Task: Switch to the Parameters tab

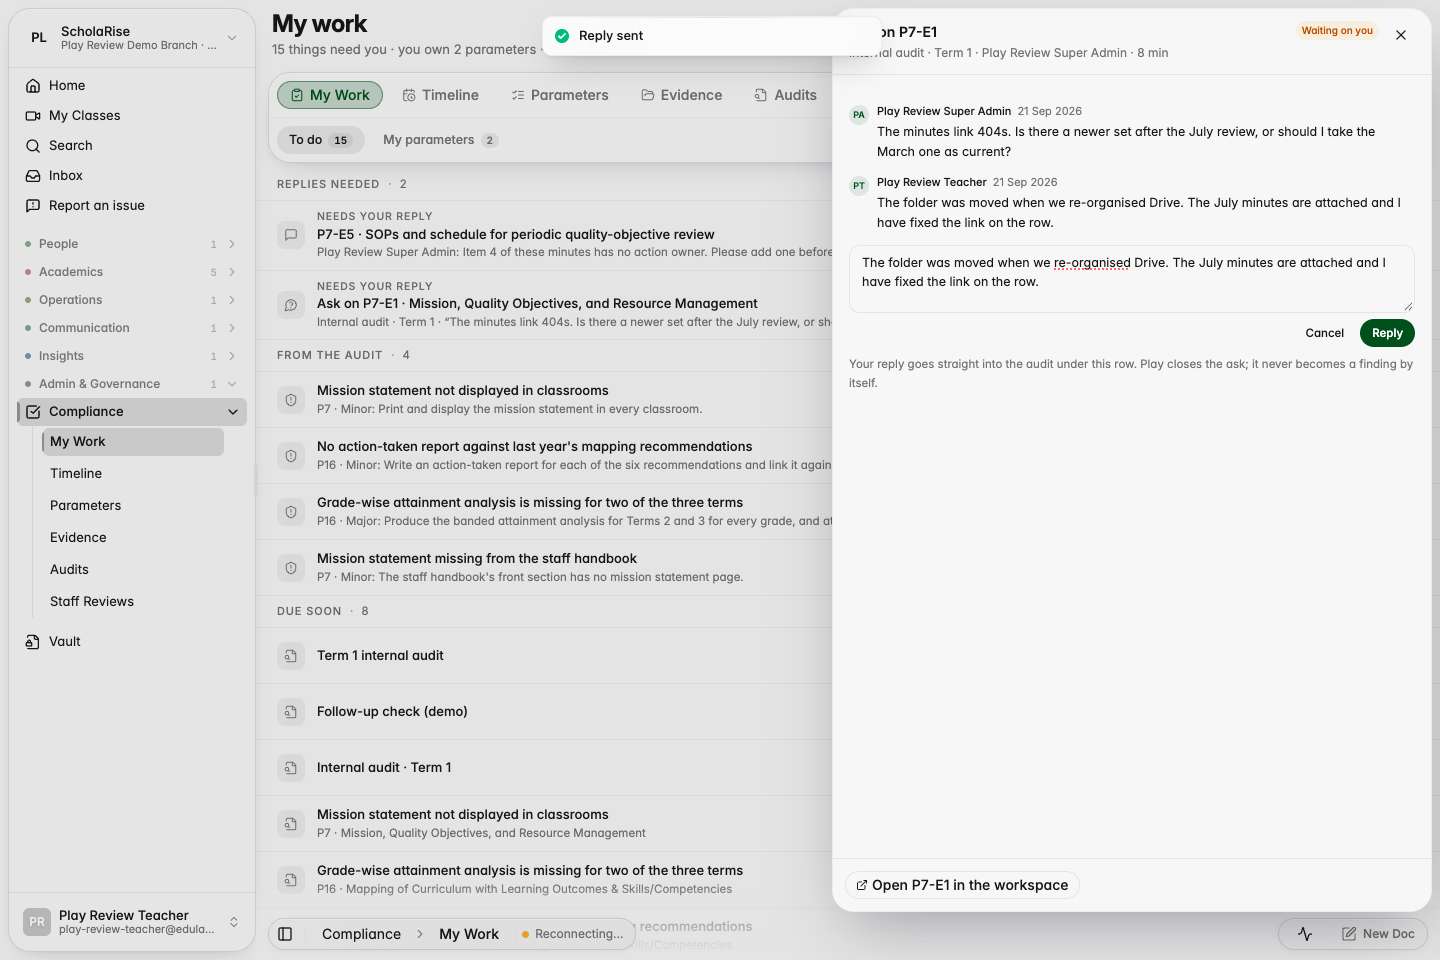Action: (x=560, y=95)
